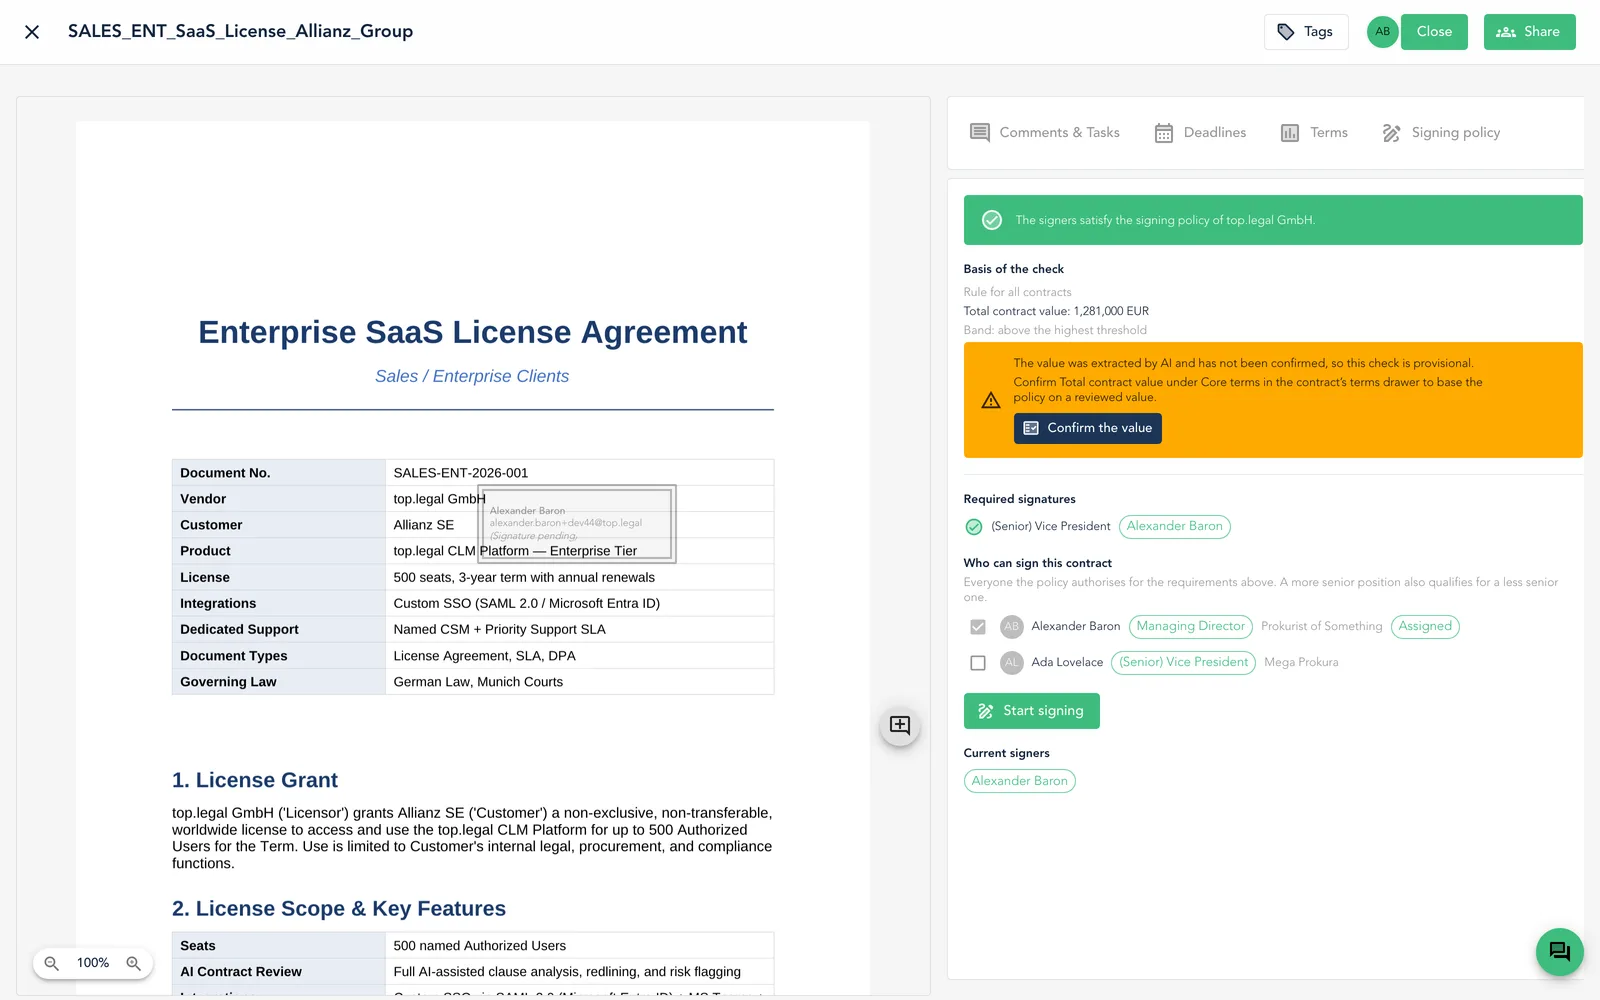Click the Assigned status badge

coord(1425,627)
